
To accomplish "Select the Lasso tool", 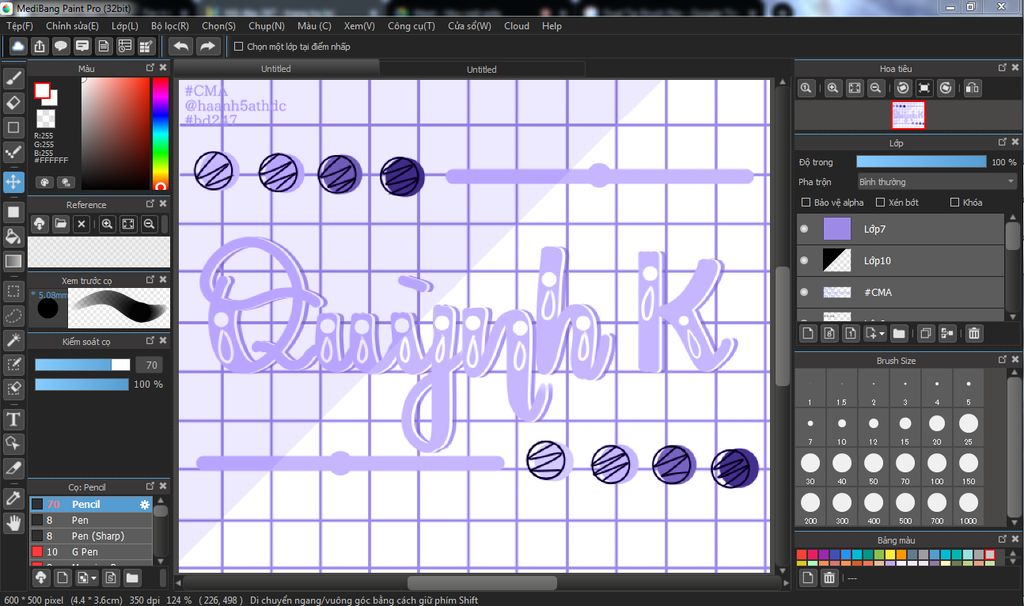I will 13,316.
